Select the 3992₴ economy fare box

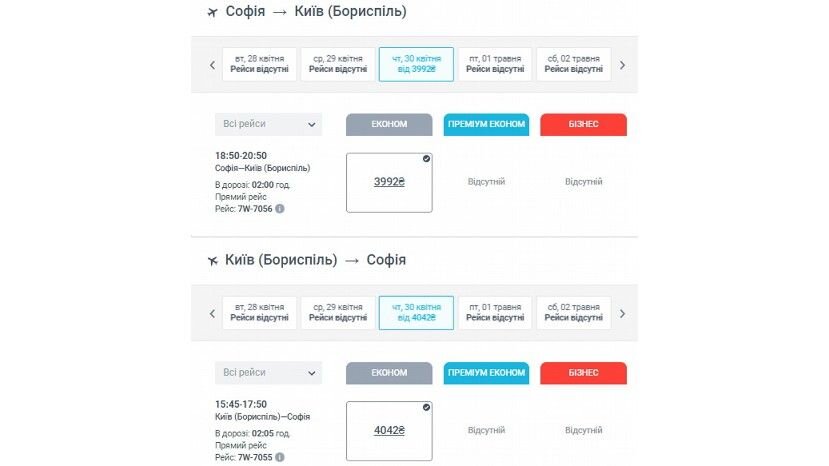[389, 182]
